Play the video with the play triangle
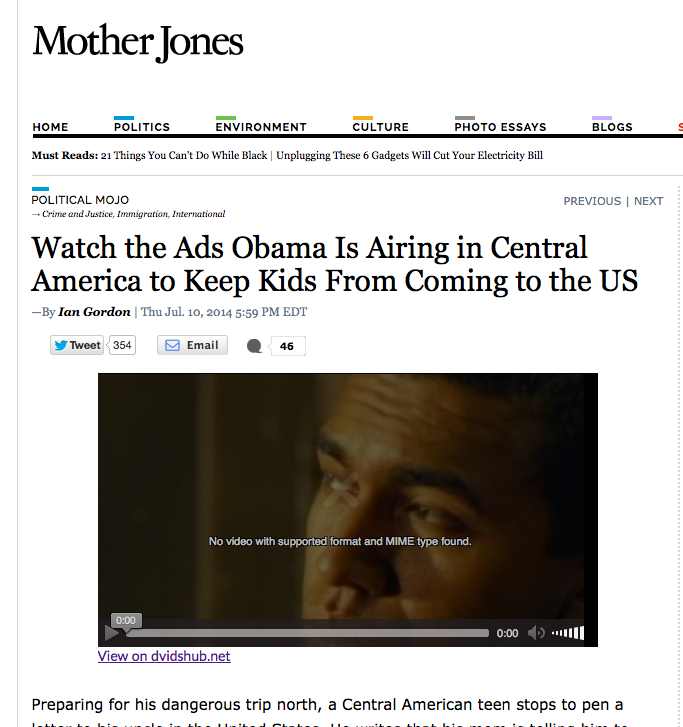Screen dimensions: 683x727 click(111, 633)
